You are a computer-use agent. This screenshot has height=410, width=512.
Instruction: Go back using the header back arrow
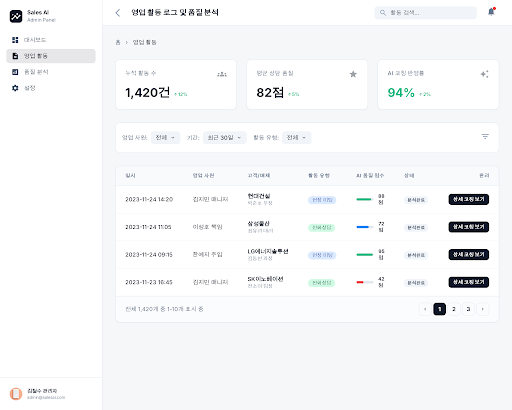118,13
